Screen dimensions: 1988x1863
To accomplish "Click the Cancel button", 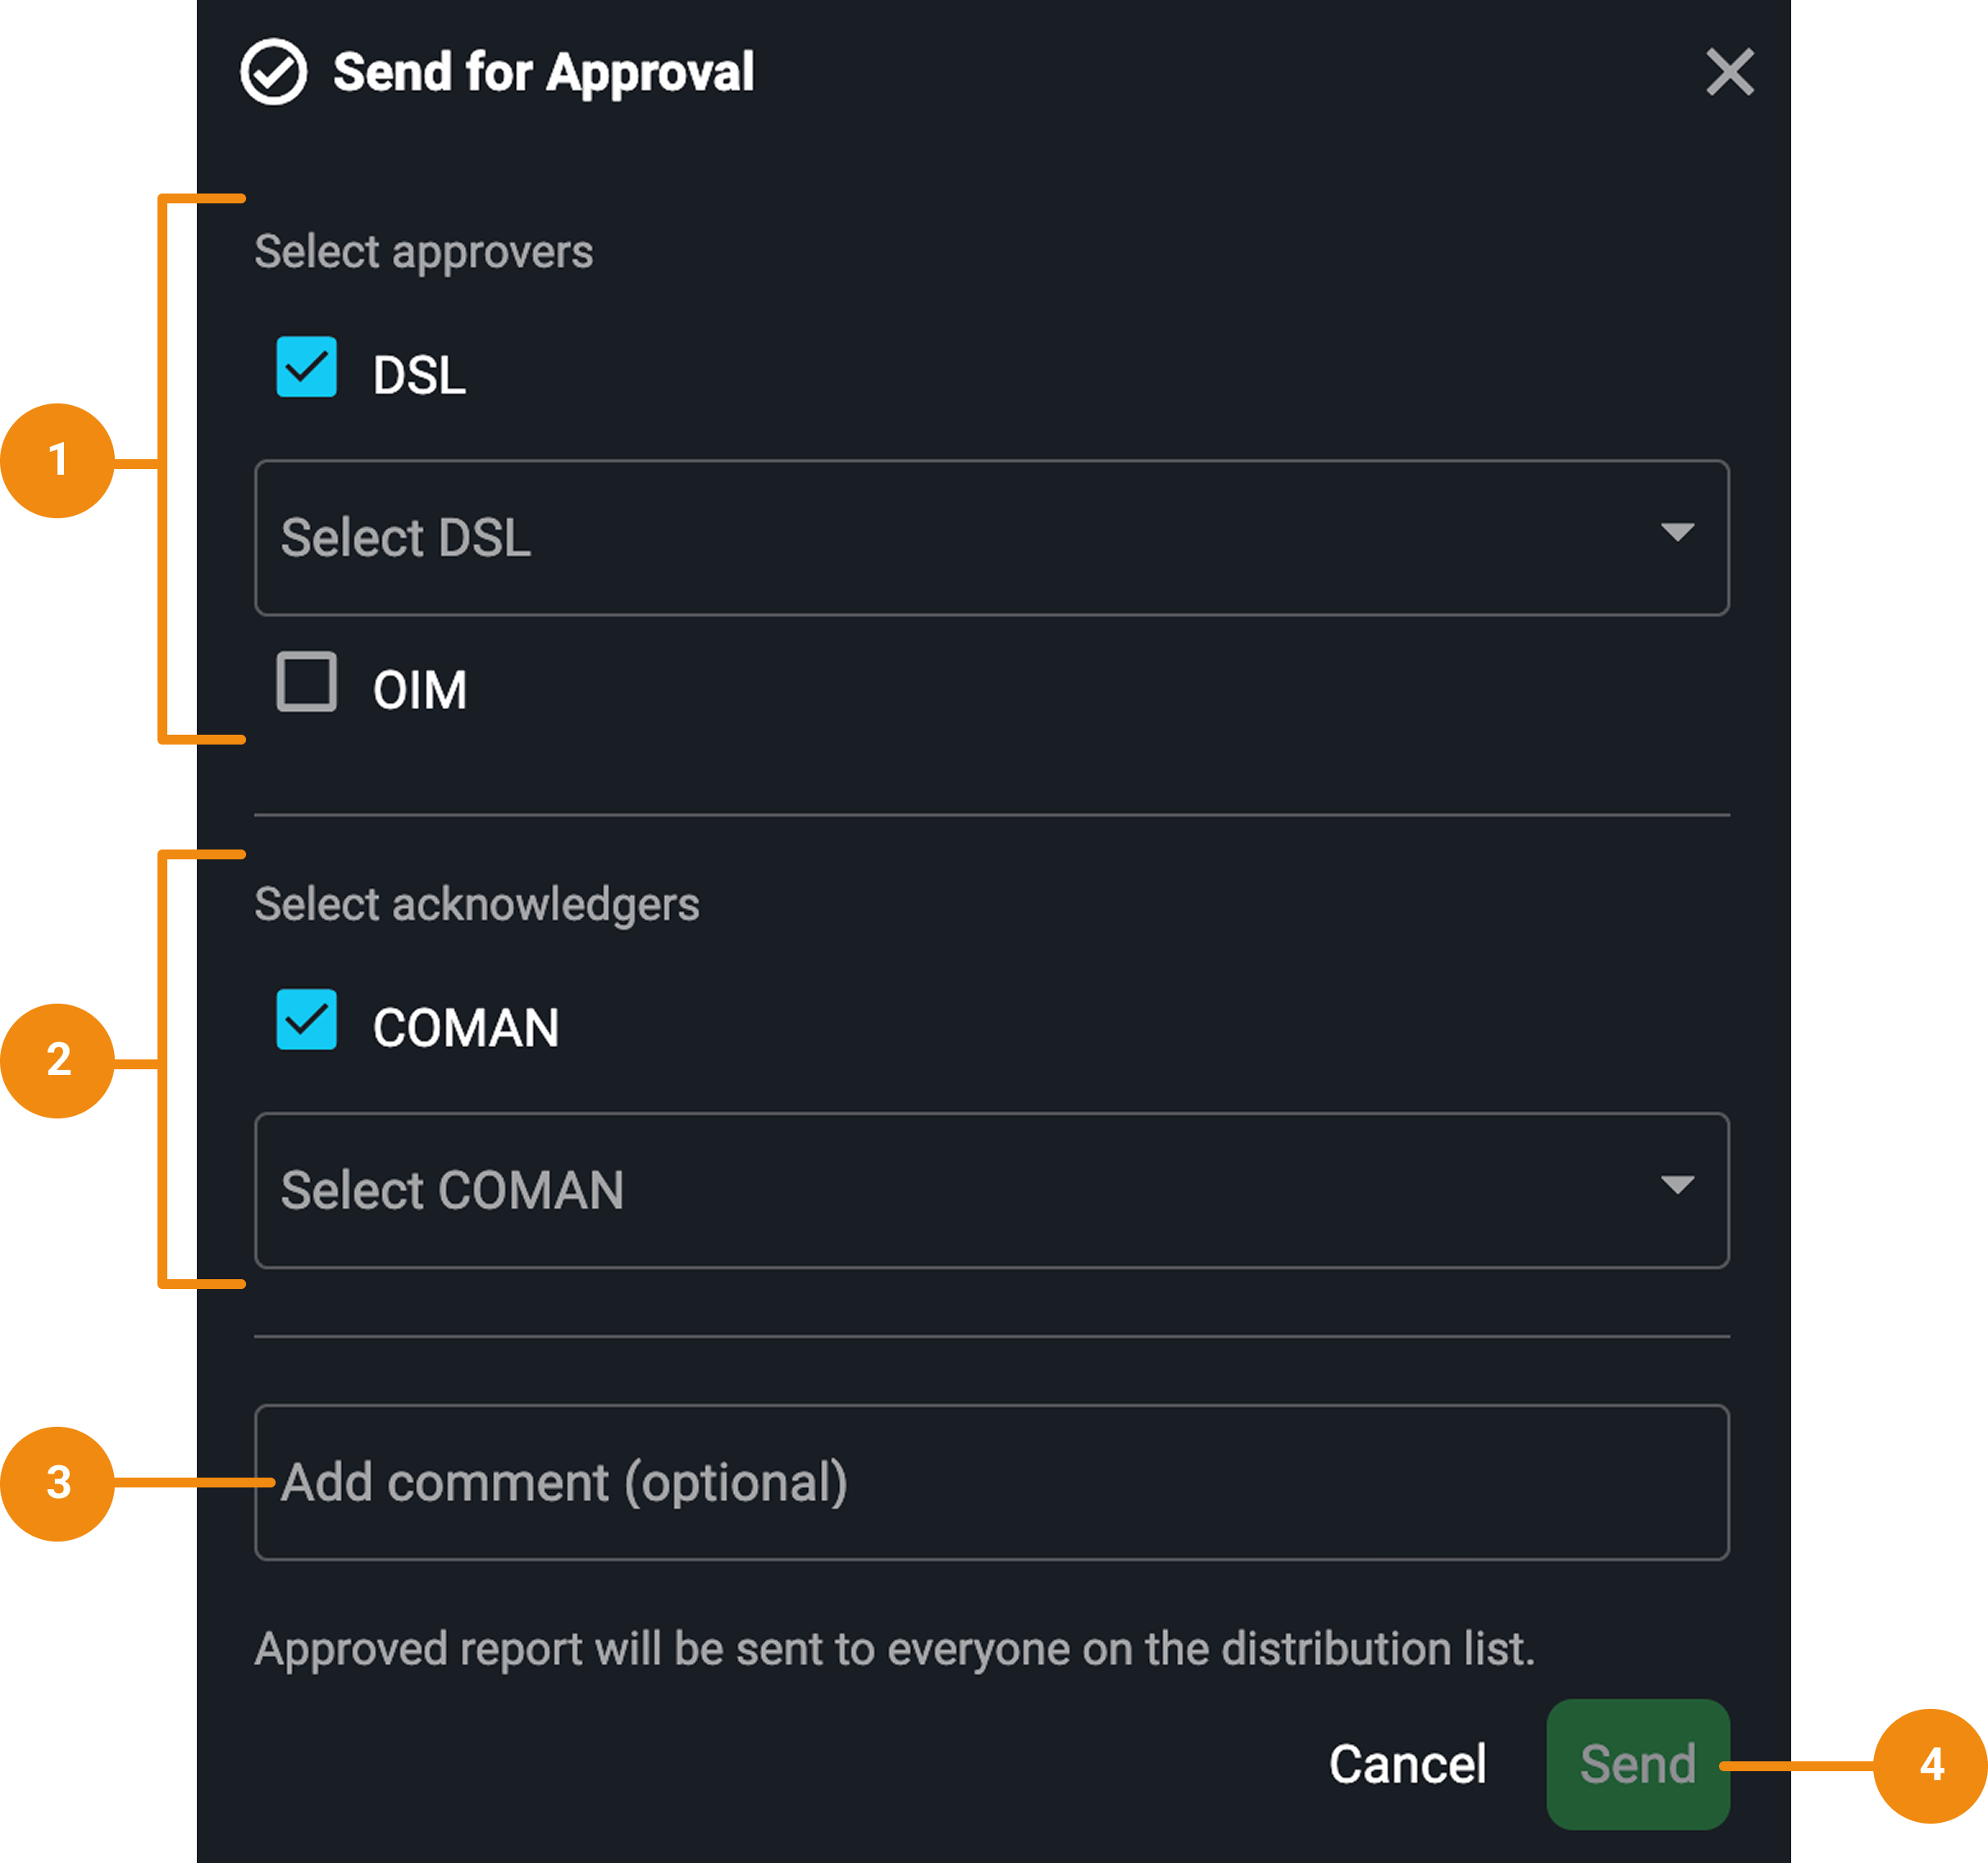I will [1407, 1764].
